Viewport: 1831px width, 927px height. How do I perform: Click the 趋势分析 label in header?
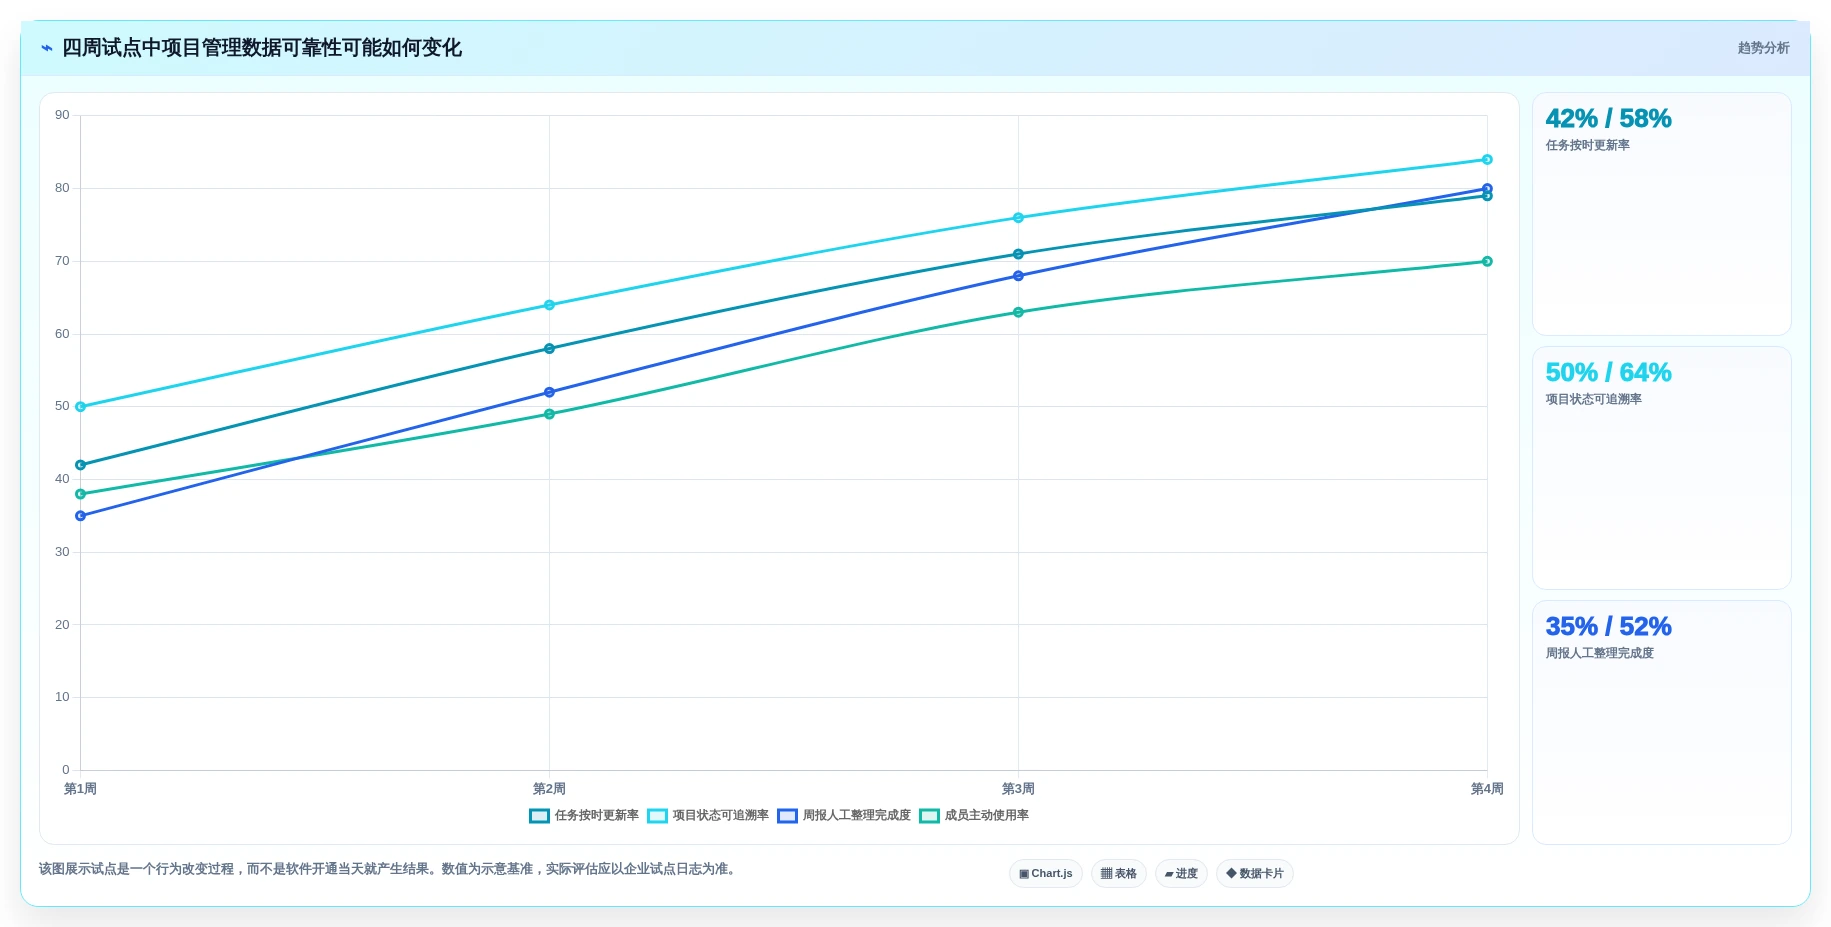pyautogui.click(x=1763, y=48)
